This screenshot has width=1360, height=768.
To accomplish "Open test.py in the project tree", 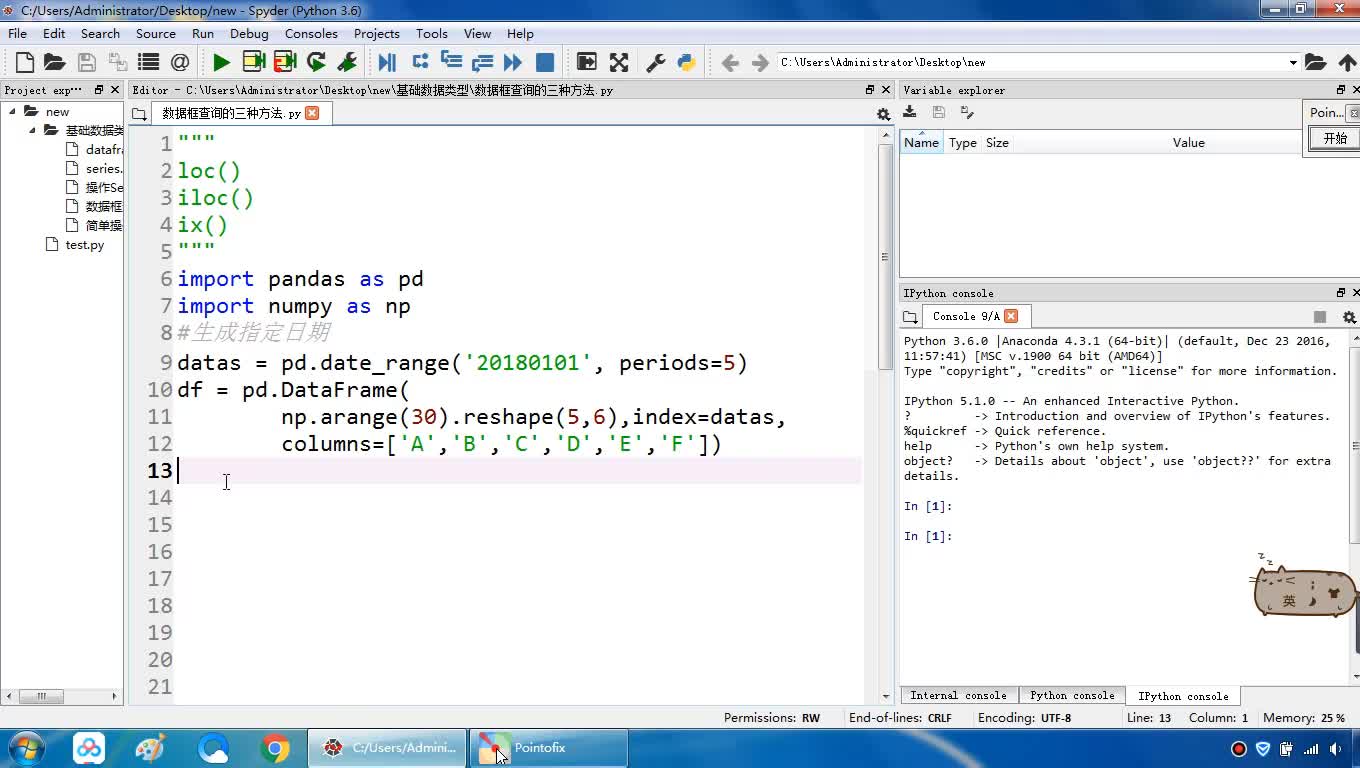I will [84, 245].
